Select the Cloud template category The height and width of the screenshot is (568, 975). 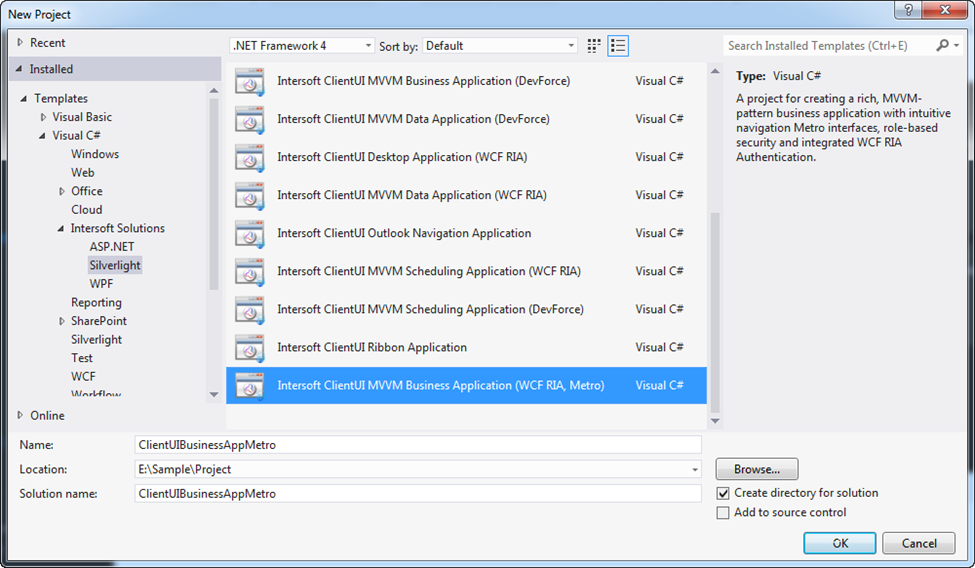[x=86, y=210]
